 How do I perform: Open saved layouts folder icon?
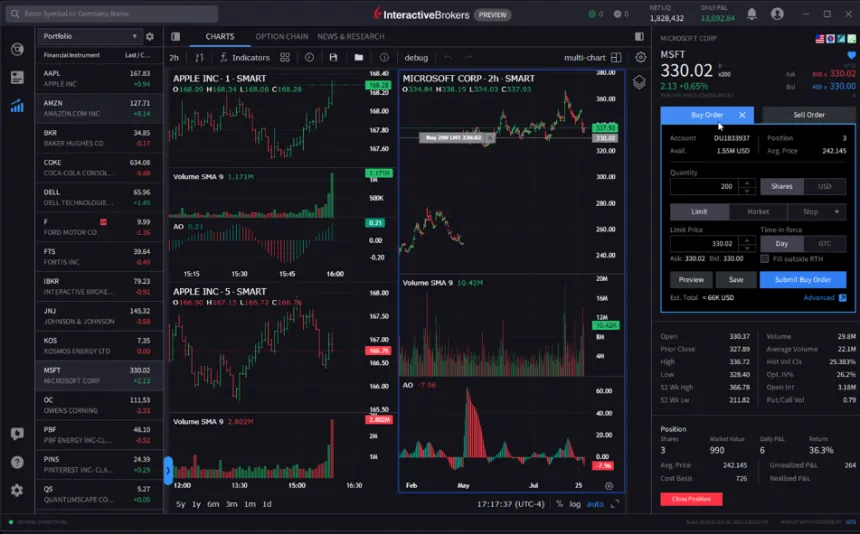tap(358, 58)
